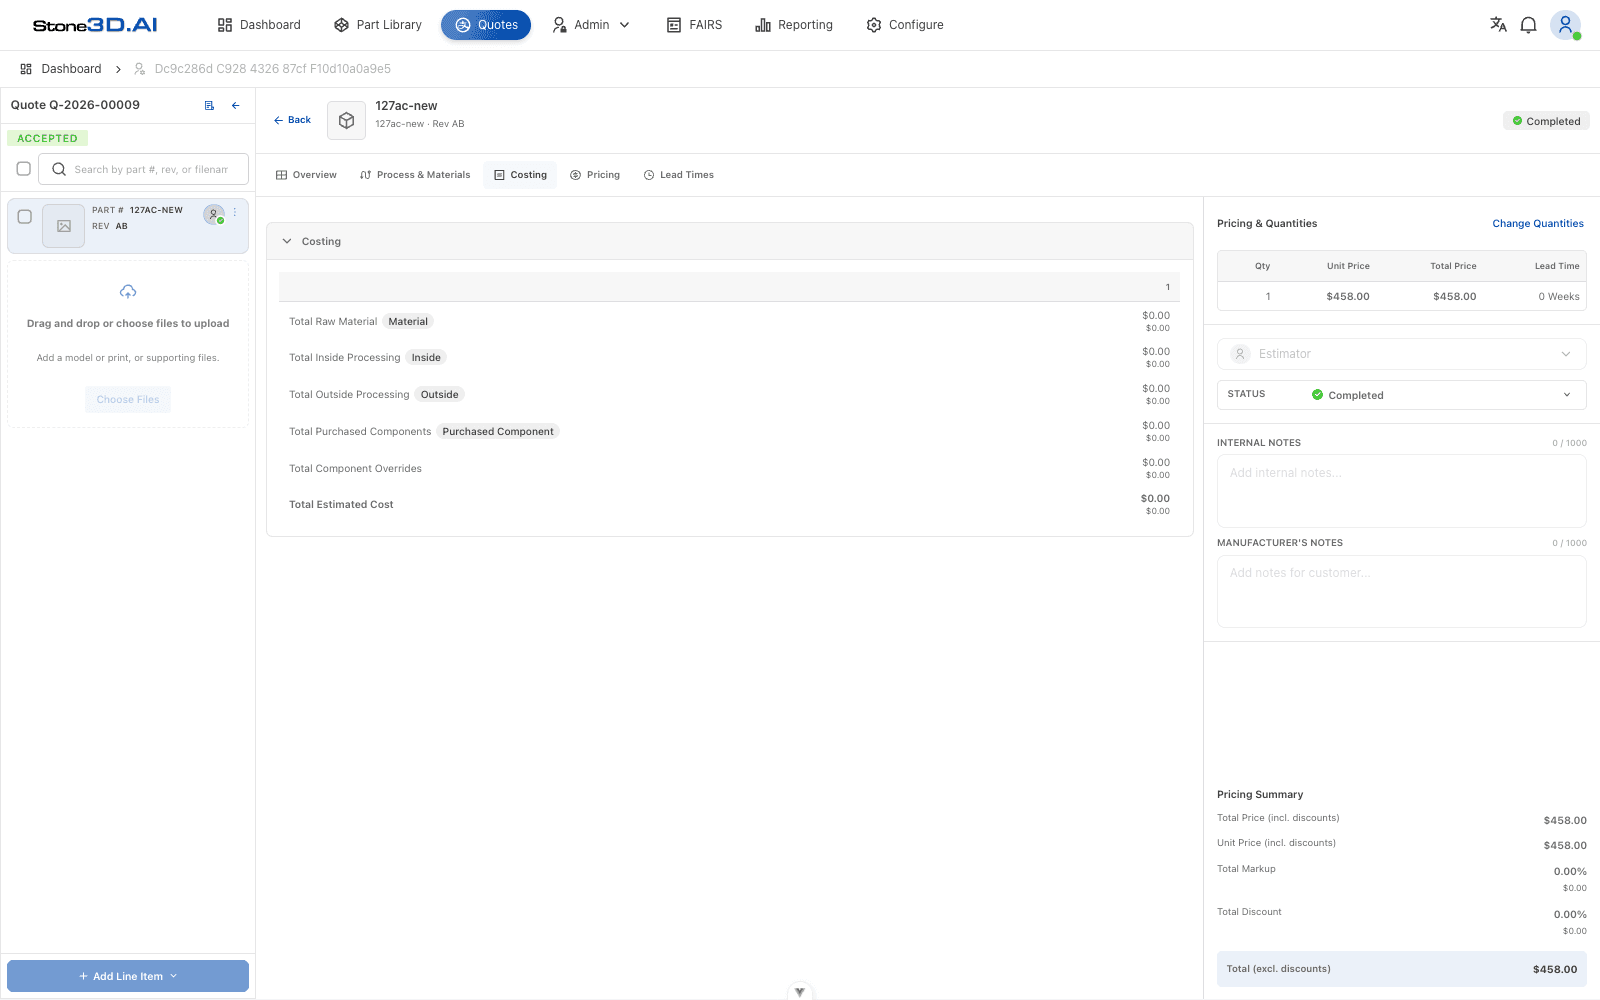Open Part Library

coord(378,25)
